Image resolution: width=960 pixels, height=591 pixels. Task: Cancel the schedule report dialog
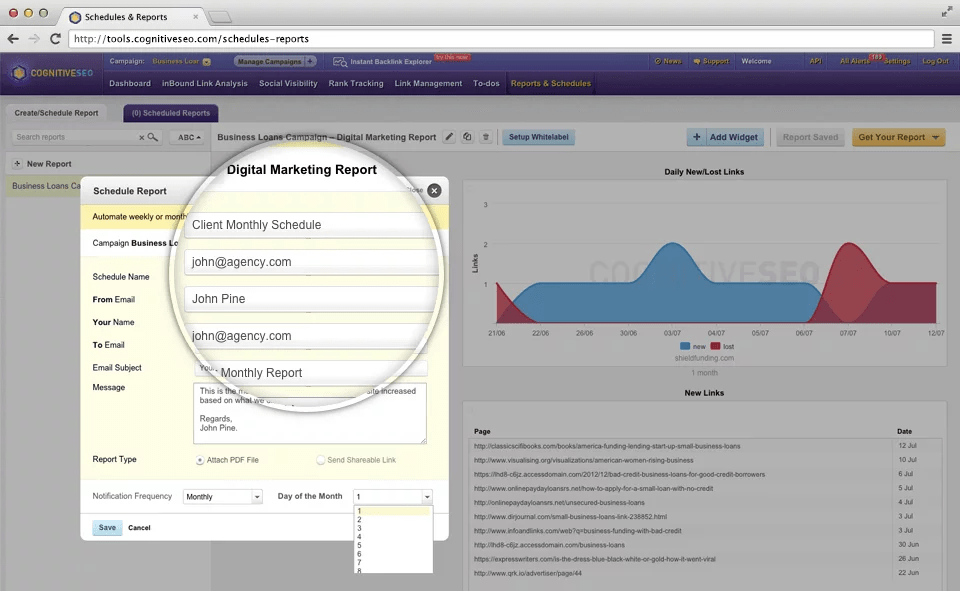[x=139, y=527]
